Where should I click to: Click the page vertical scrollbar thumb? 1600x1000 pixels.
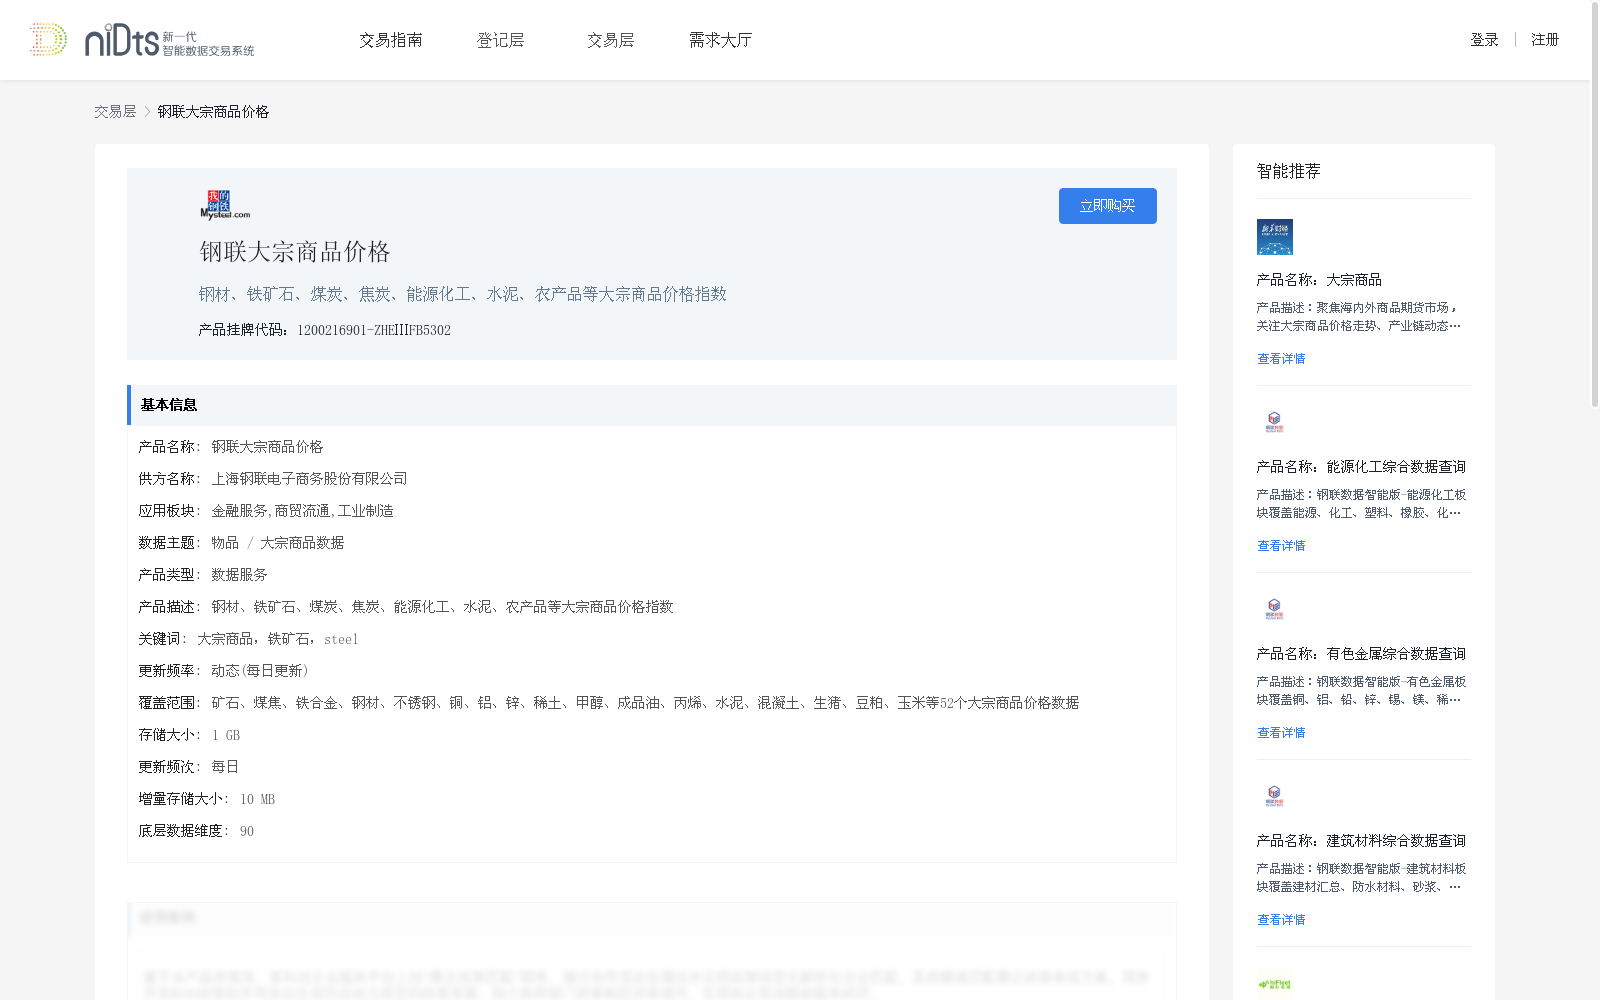1595,205
